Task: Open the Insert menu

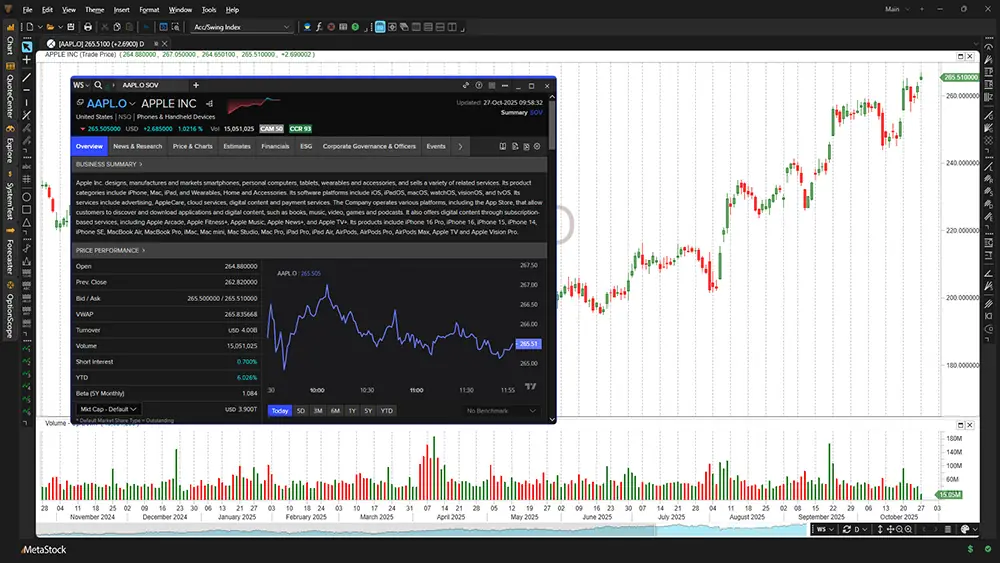Action: point(121,9)
